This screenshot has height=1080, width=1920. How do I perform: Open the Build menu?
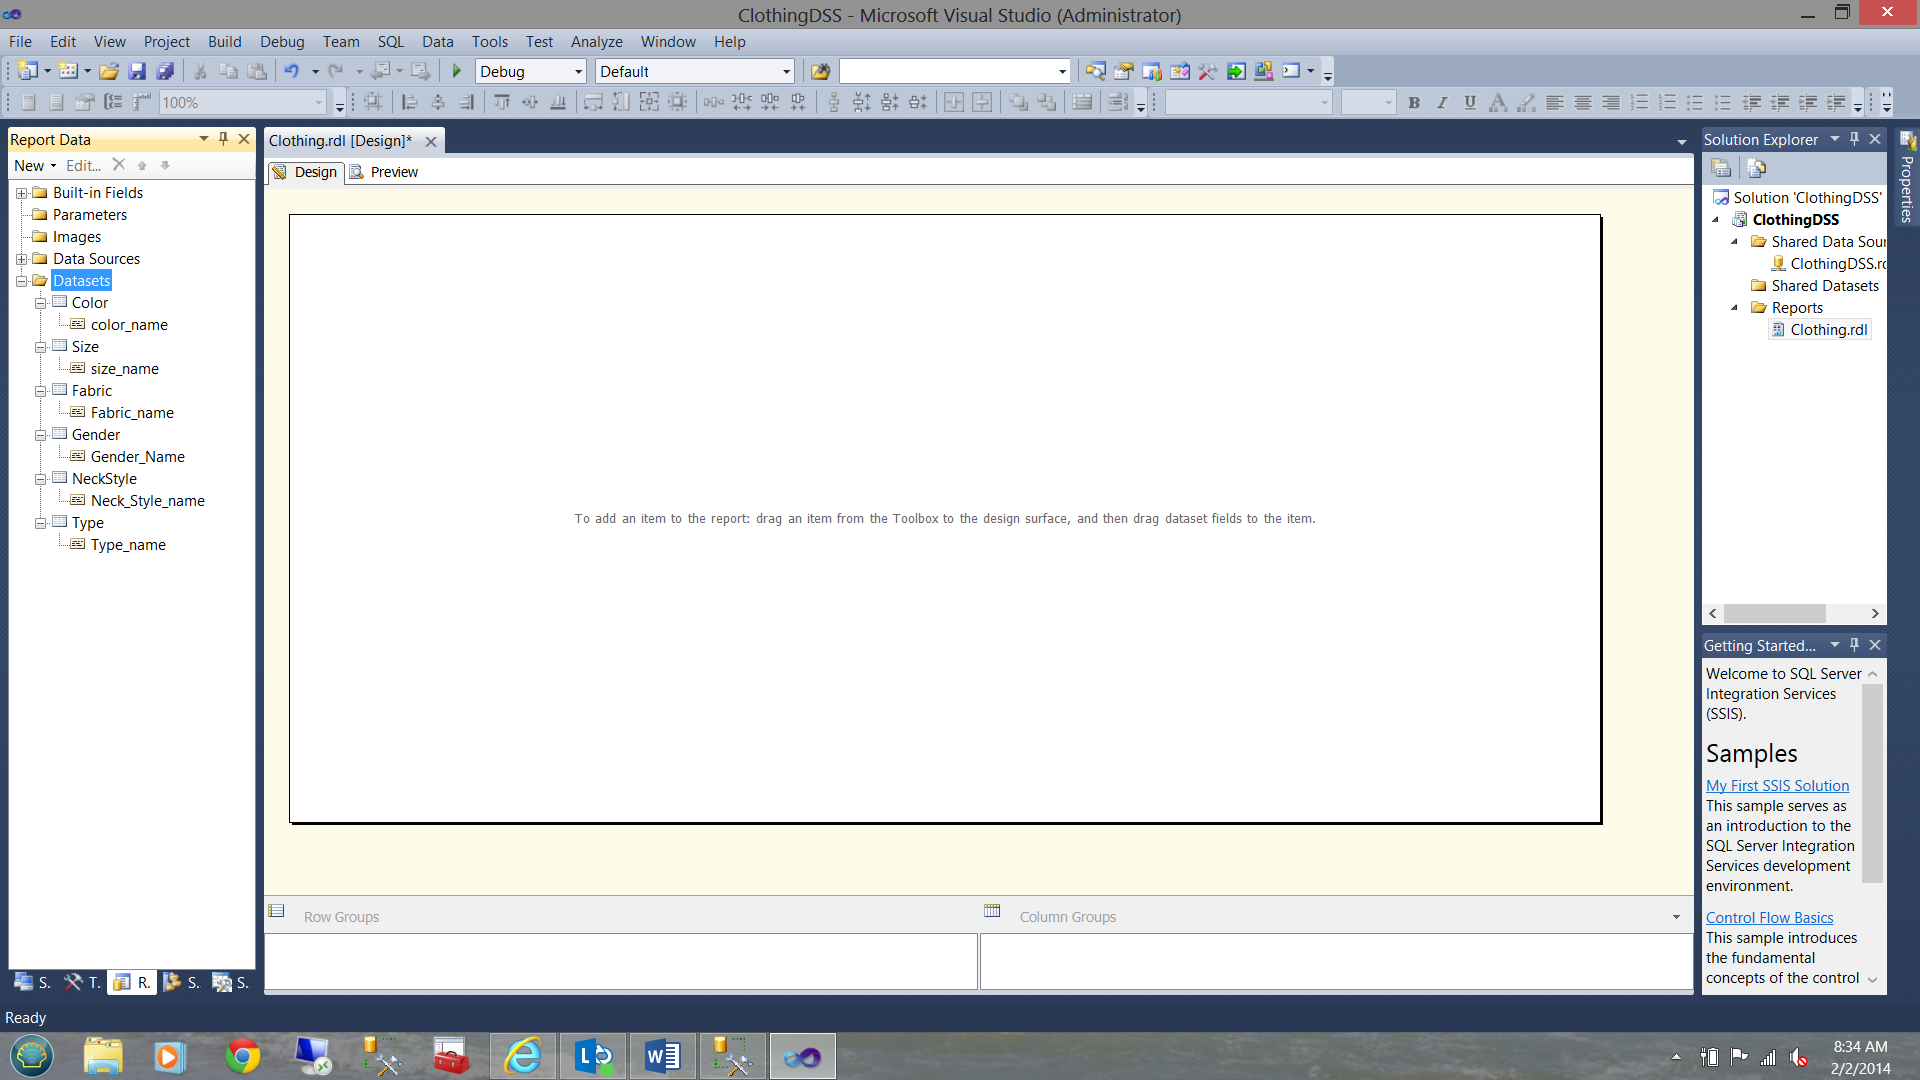tap(224, 41)
